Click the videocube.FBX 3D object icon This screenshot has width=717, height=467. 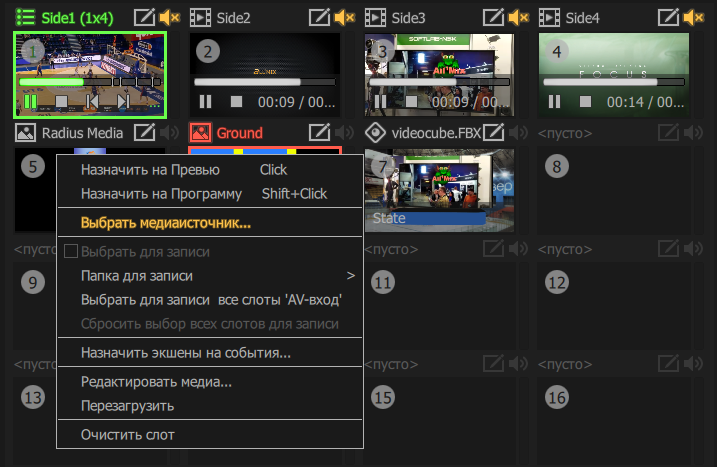(375, 133)
